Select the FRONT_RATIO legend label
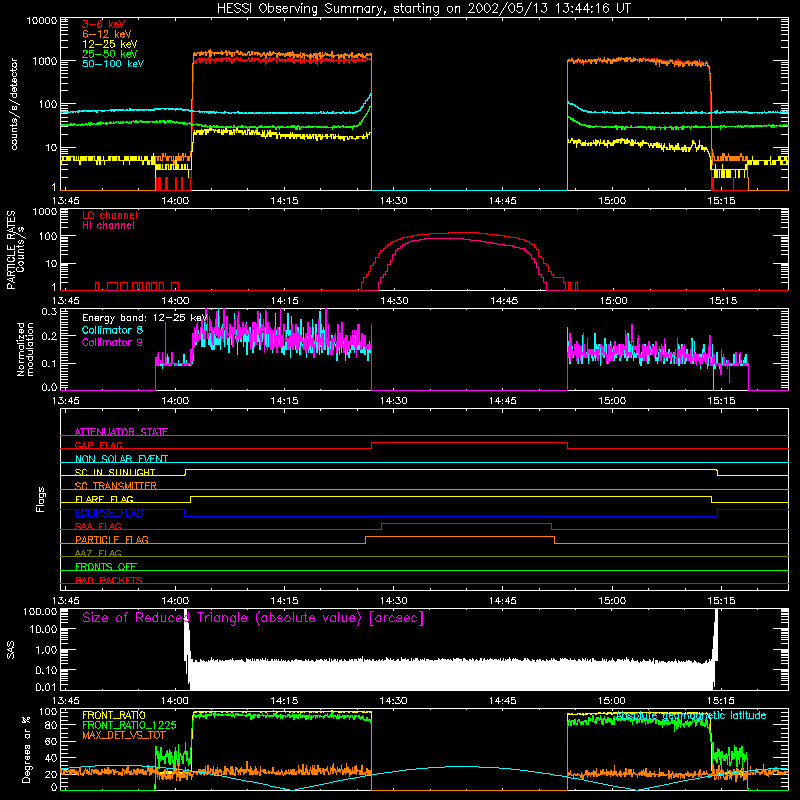The image size is (800, 800). pyautogui.click(x=114, y=715)
